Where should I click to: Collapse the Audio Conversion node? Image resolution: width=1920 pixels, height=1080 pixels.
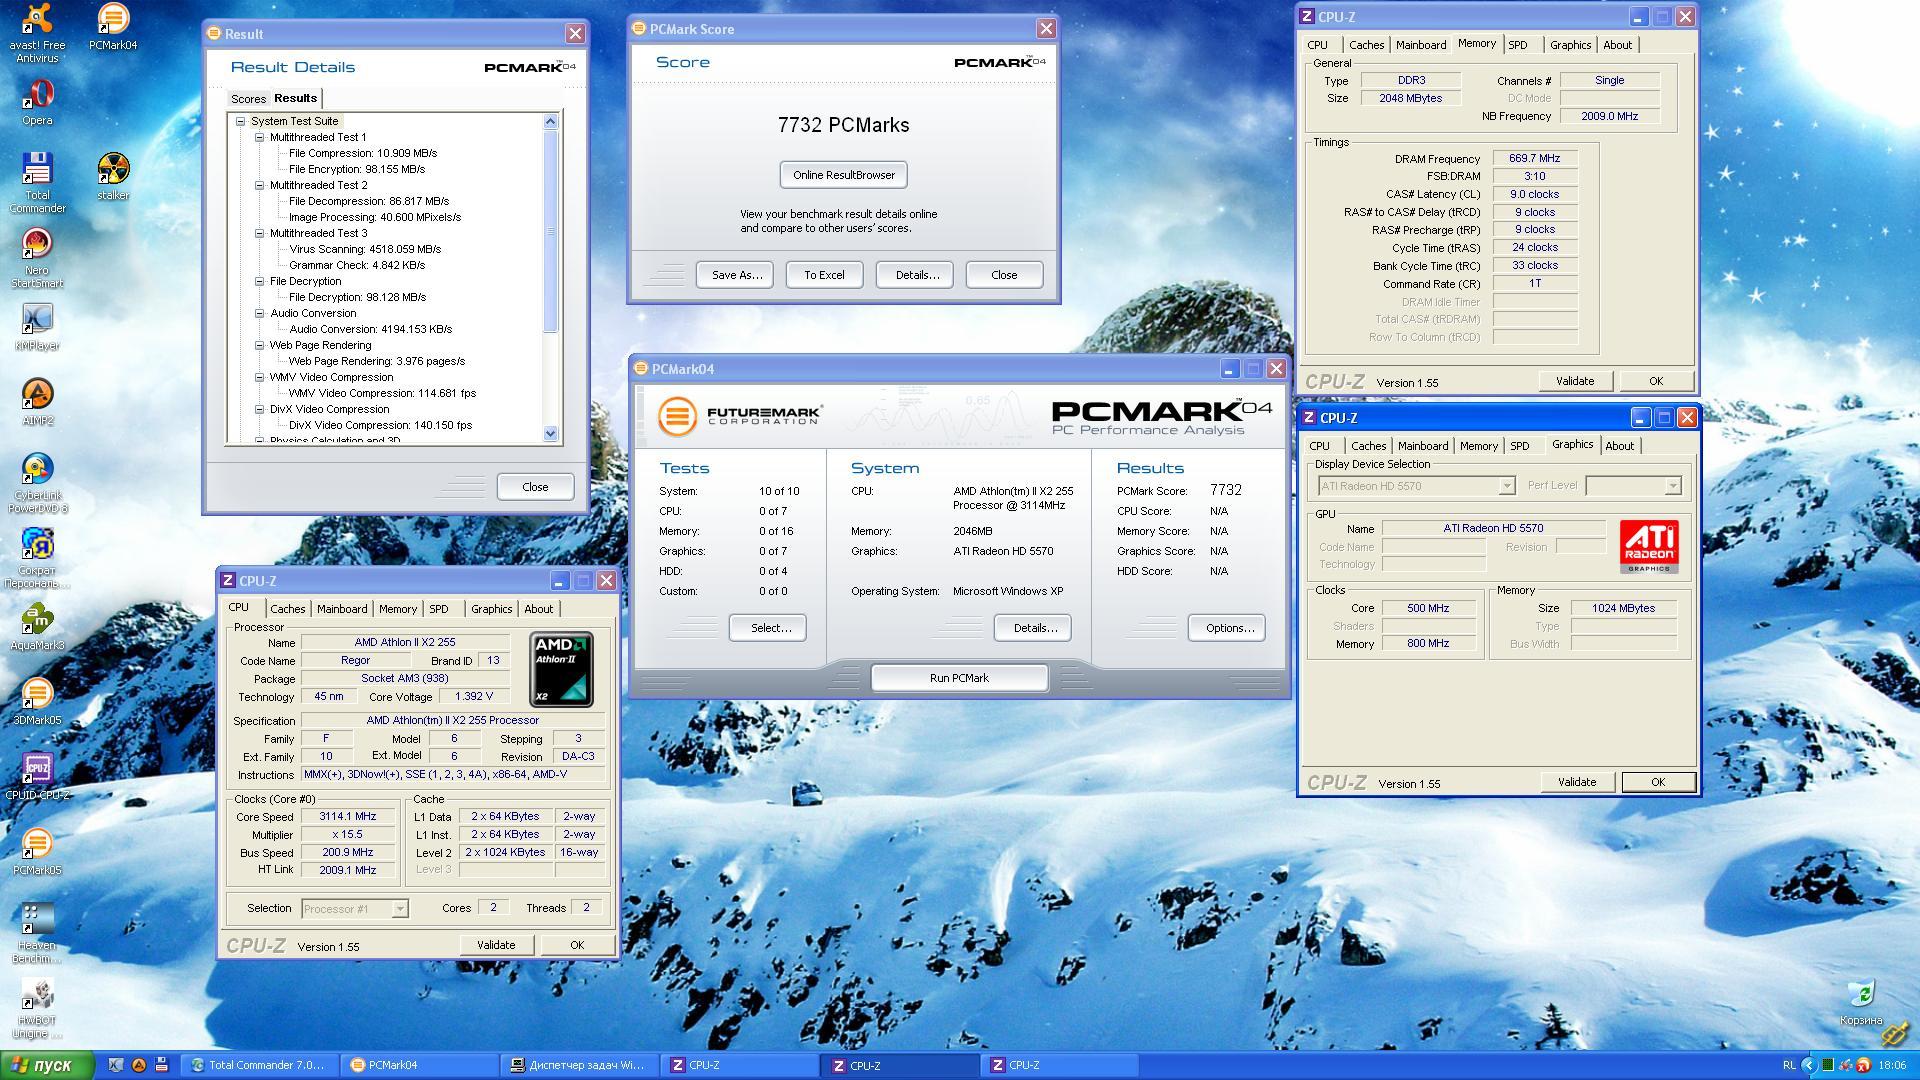(260, 313)
